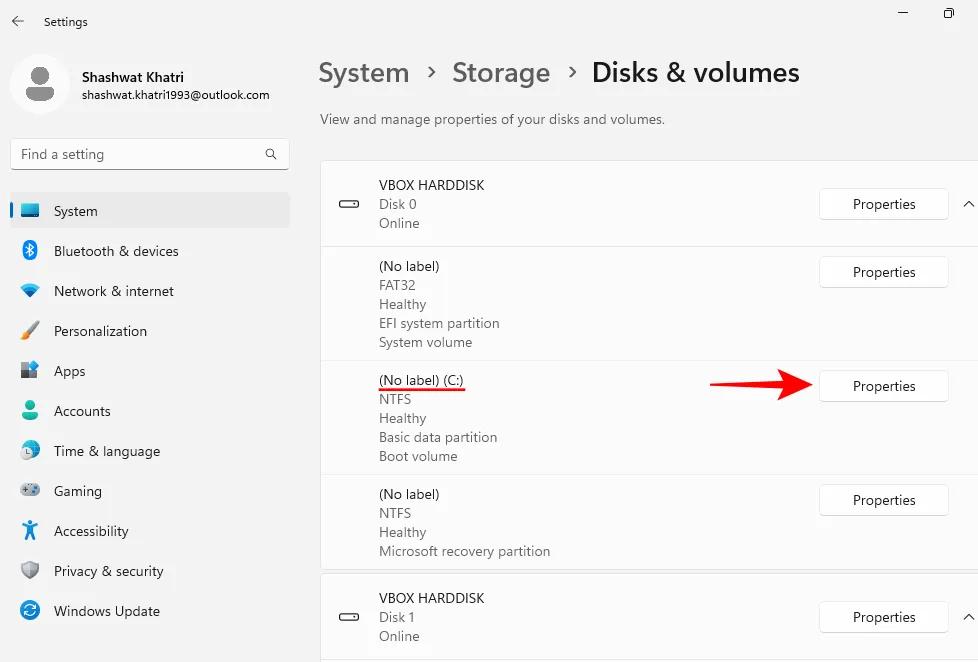Click the "Boot volume" text
Image resolution: width=978 pixels, height=662 pixels.
point(418,456)
